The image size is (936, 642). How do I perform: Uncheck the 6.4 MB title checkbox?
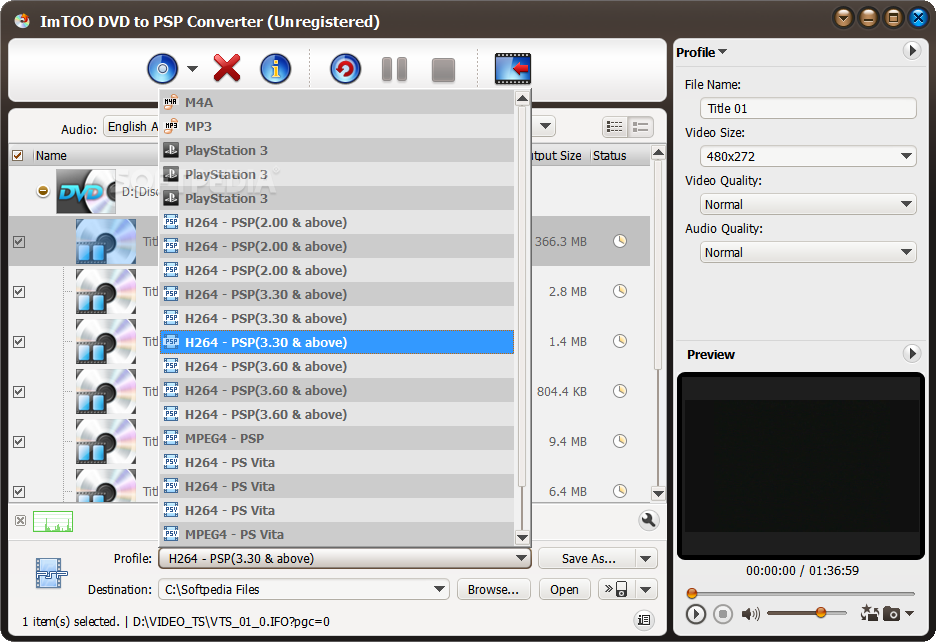19,492
